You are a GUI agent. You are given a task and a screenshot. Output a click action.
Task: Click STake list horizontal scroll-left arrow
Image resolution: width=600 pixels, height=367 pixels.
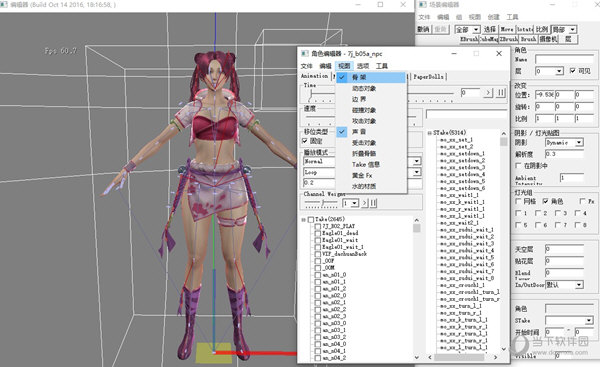pos(430,357)
